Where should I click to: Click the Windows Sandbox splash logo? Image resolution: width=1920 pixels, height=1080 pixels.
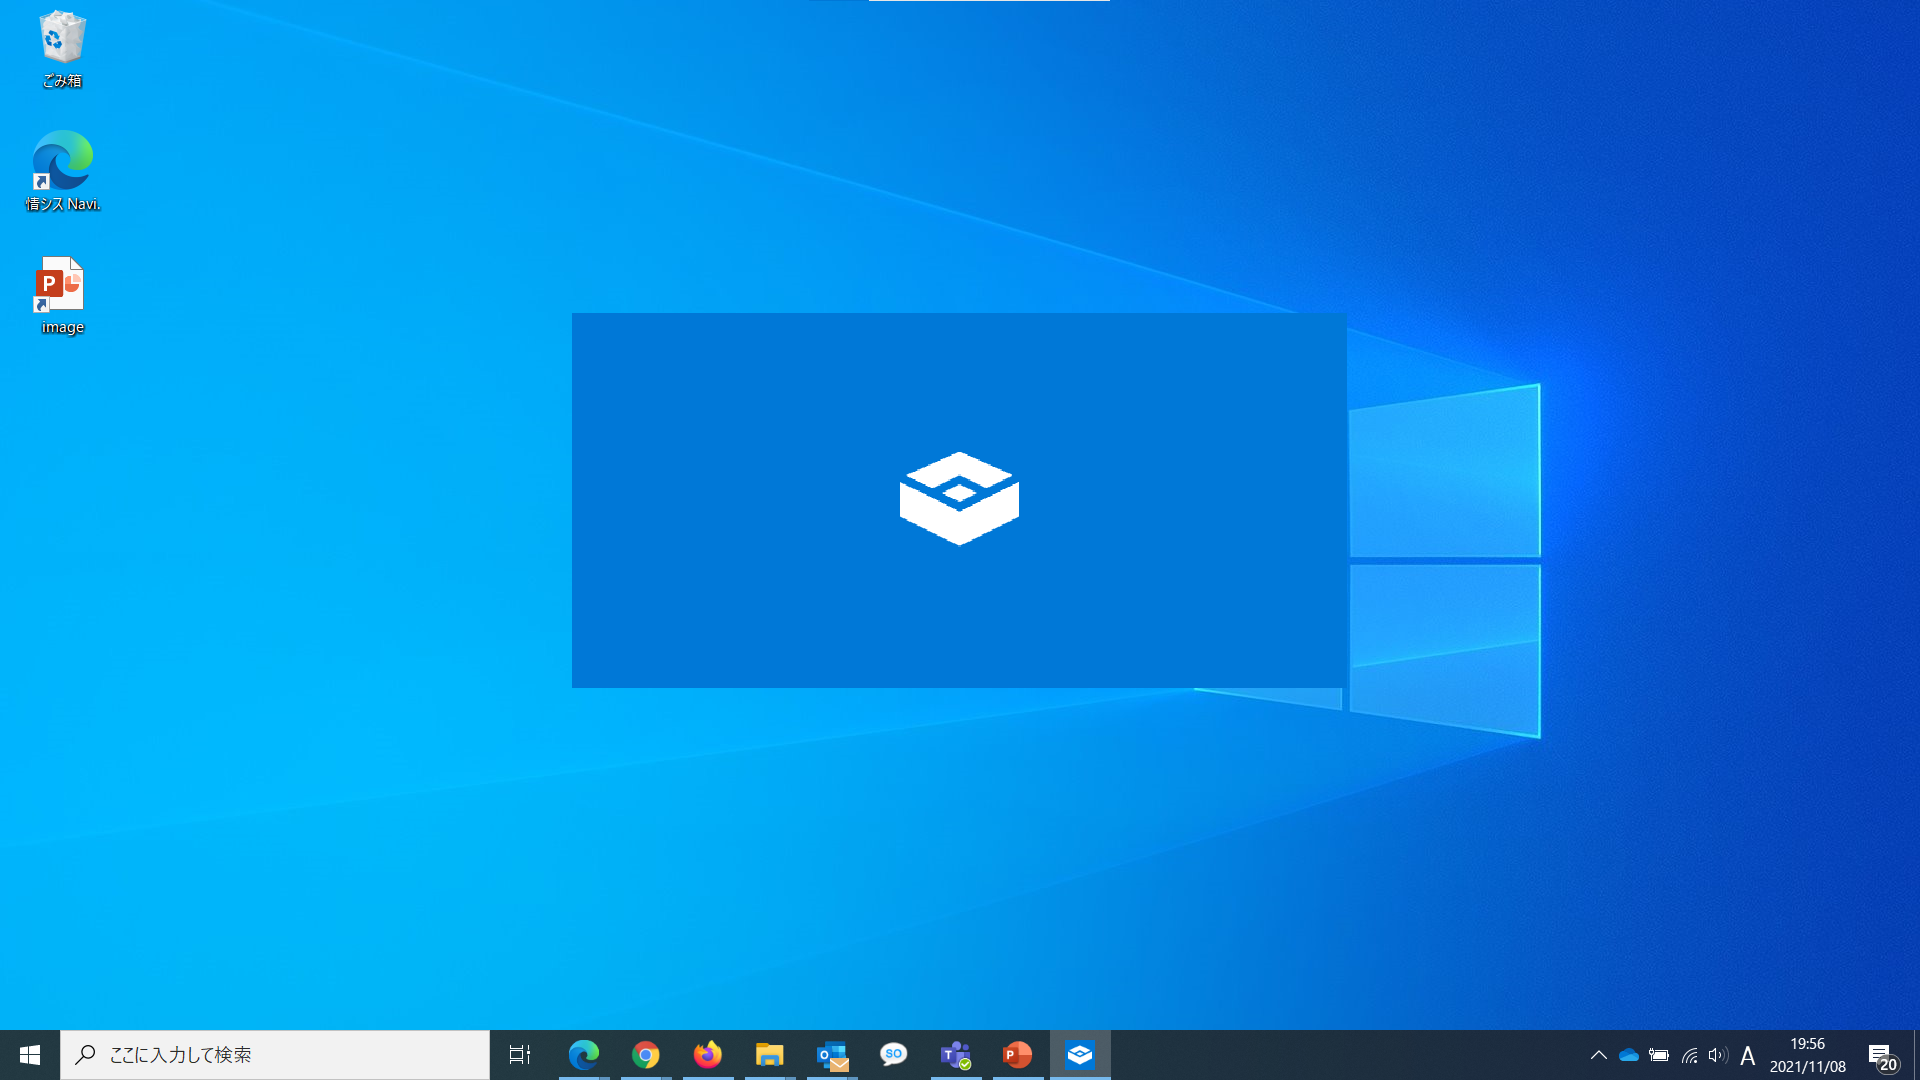pos(959,498)
